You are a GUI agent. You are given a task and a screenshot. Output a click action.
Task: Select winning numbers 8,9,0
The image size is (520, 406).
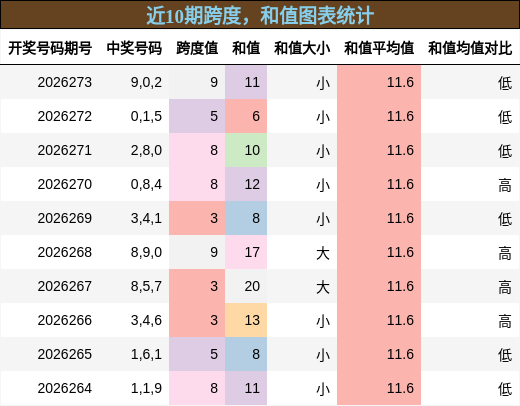146,252
